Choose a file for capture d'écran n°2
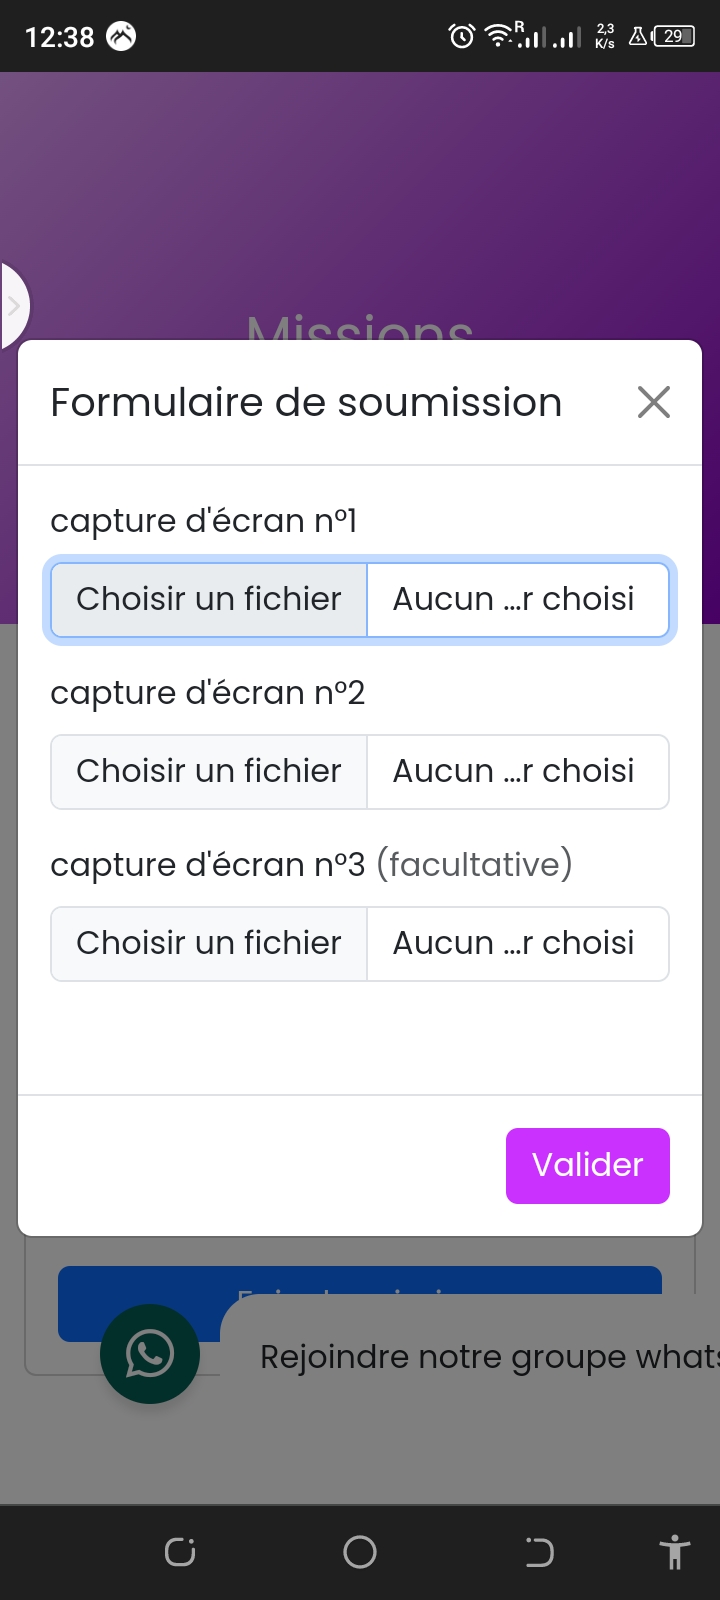 pos(209,771)
